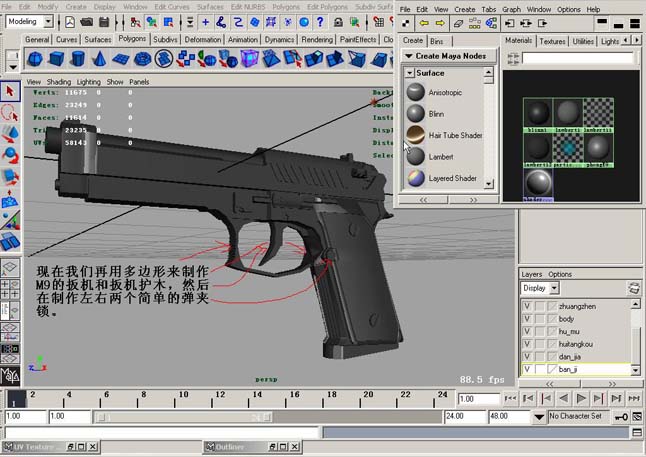Create a polygon torus from shelf
Screen dimensions: 646x457
(143, 59)
